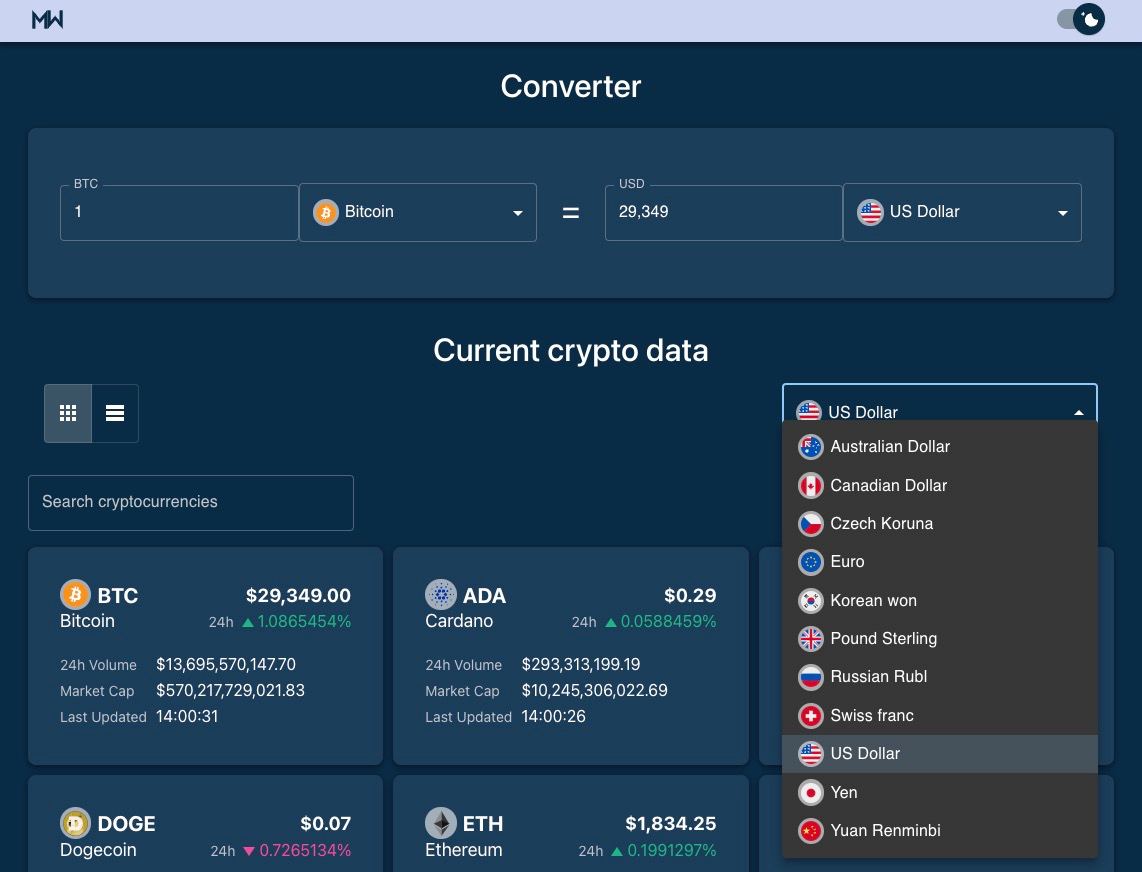
Task: Switch to list view
Action: pos(115,413)
